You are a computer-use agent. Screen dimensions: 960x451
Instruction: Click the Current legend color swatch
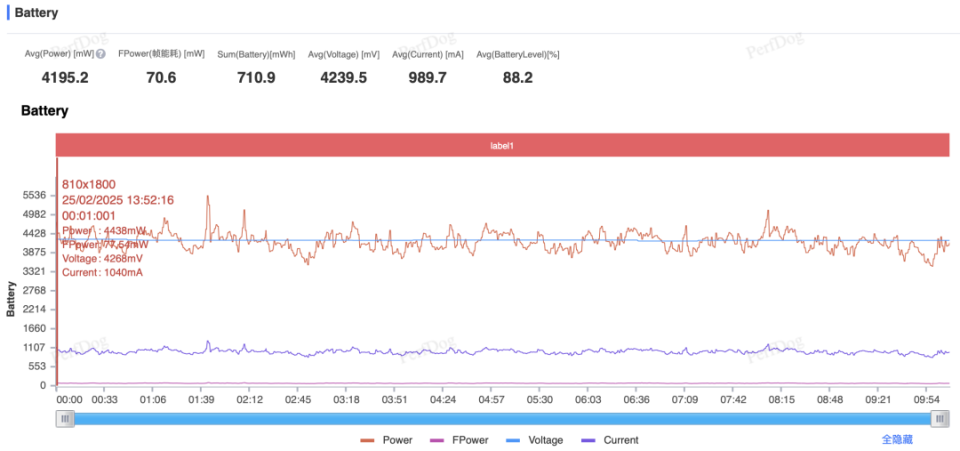click(x=589, y=441)
